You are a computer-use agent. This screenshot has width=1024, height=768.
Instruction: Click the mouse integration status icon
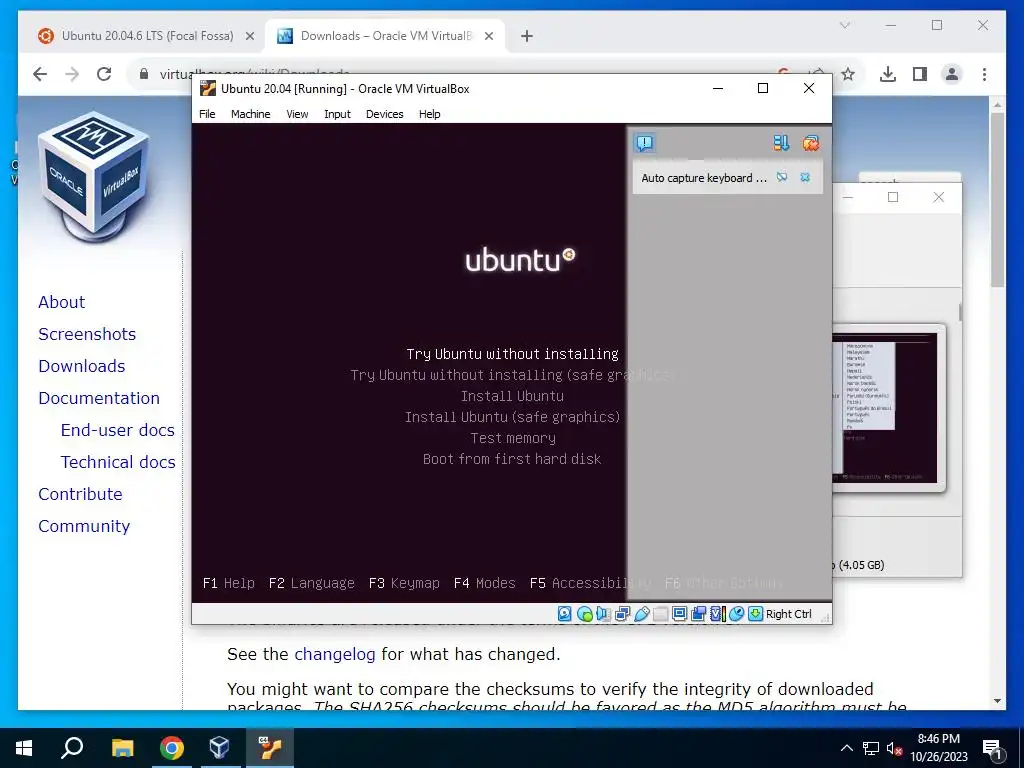(736, 614)
